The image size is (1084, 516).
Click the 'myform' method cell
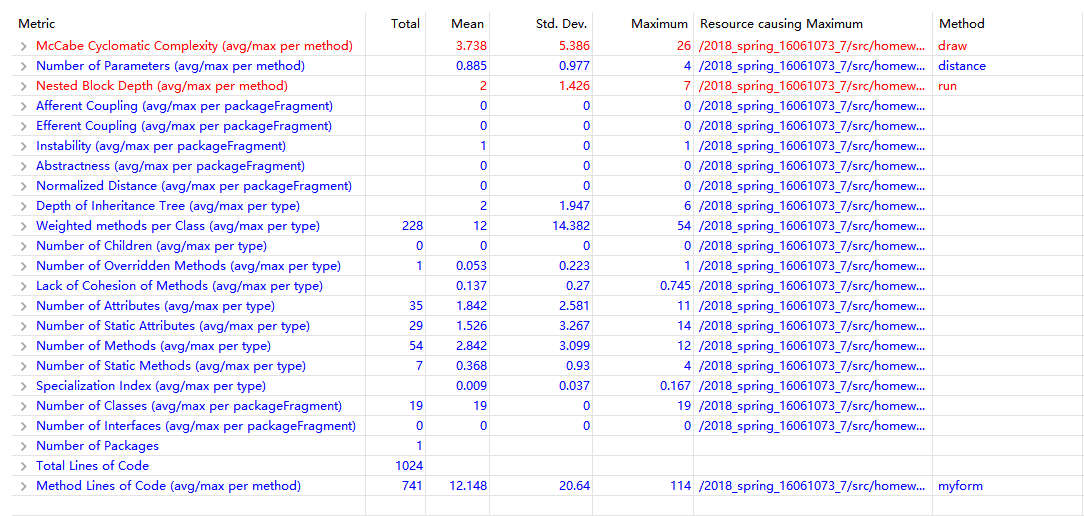pyautogui.click(x=960, y=486)
